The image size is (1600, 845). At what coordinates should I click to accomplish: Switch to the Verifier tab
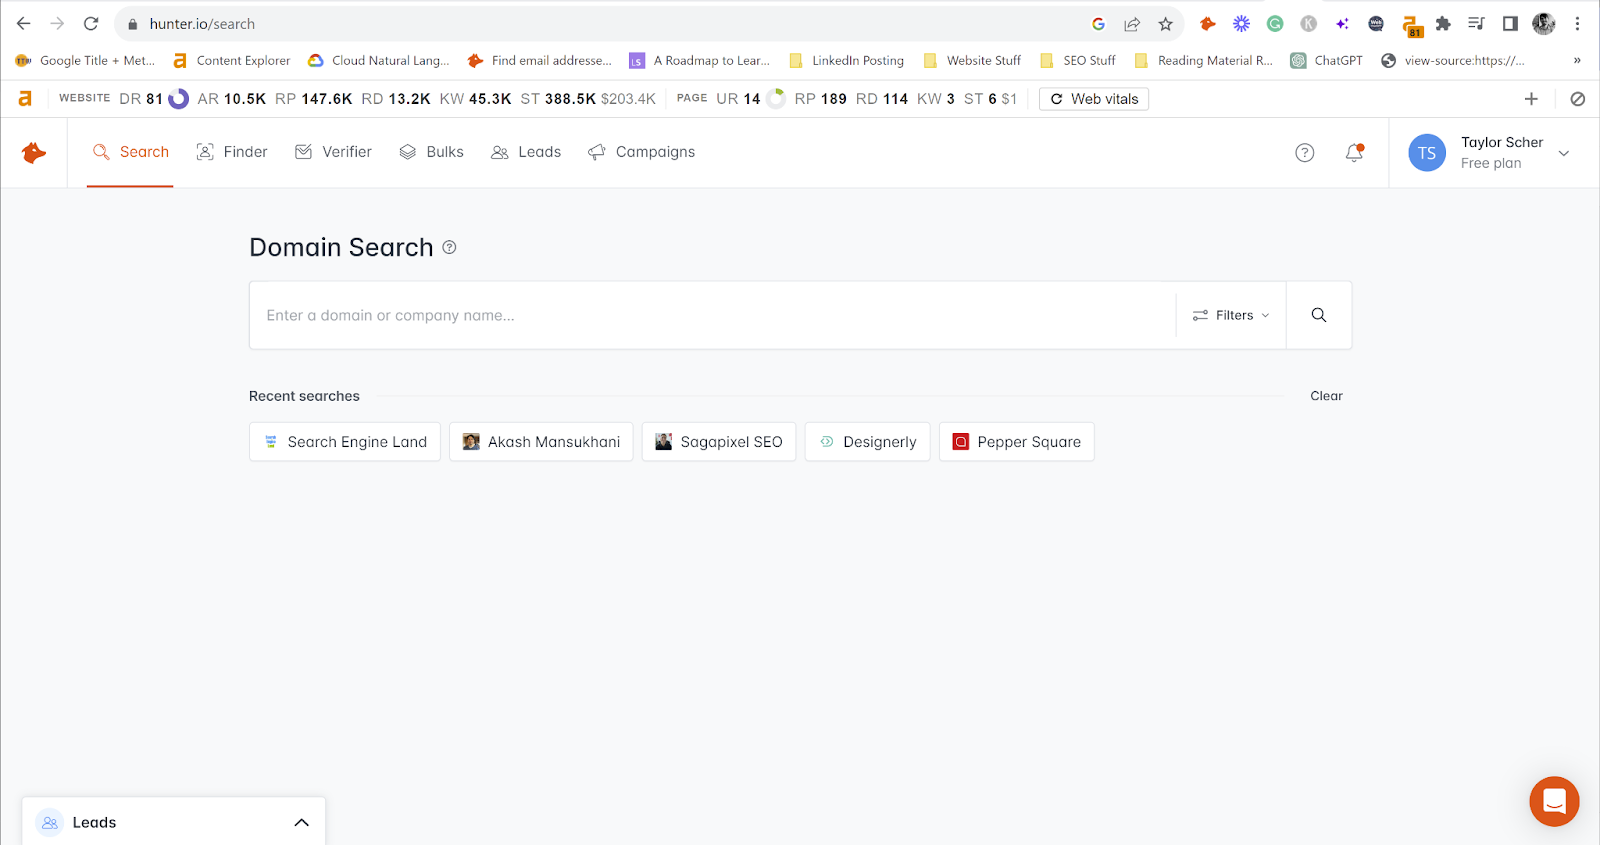pos(333,152)
